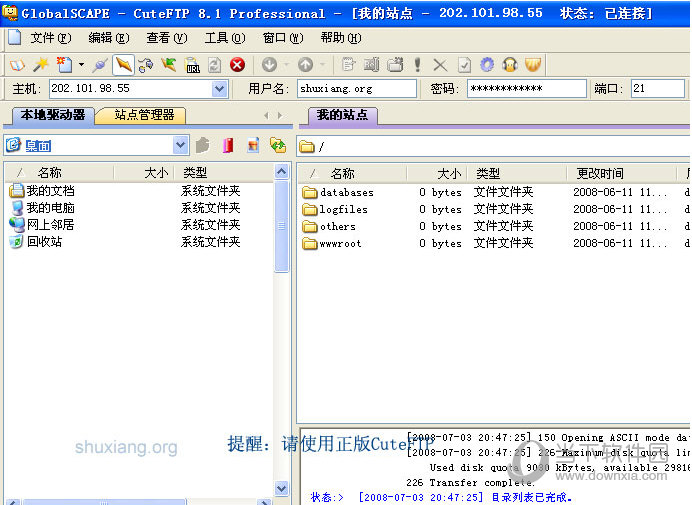The image size is (692, 505).
Task: Click the 主机 host address field
Action: 131,89
